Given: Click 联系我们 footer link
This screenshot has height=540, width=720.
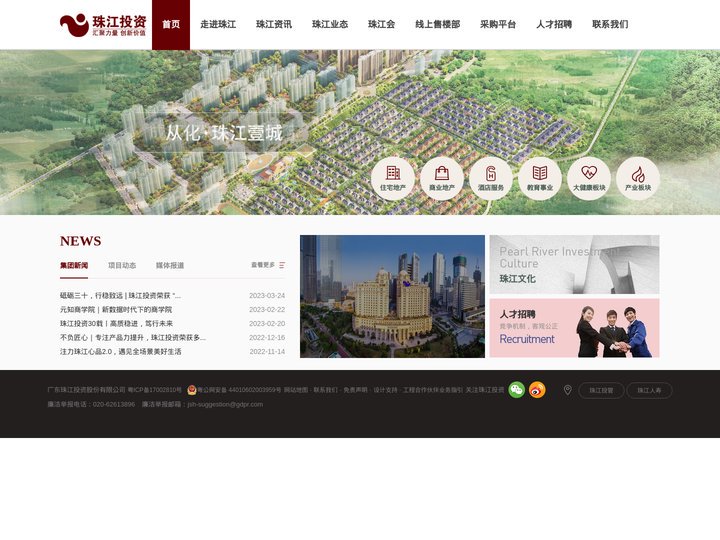Looking at the screenshot, I should pyautogui.click(x=326, y=390).
